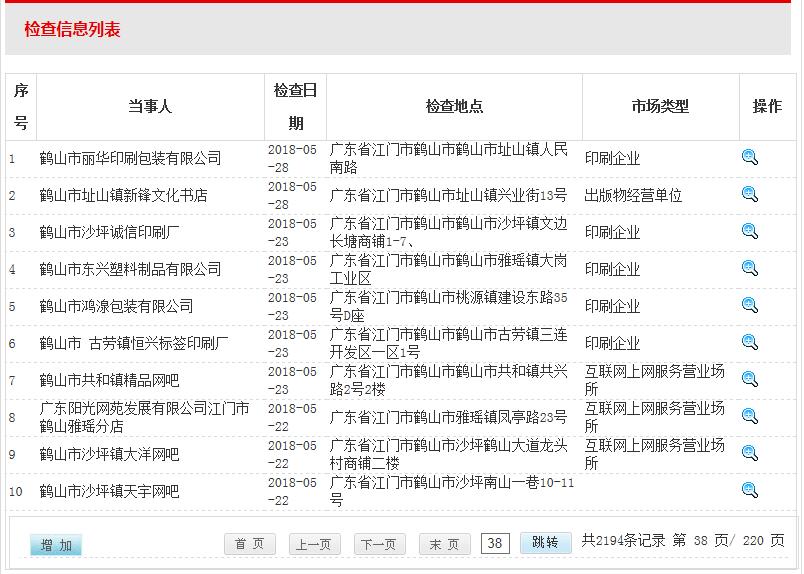Open details for 鹤山市丽华印刷包装有限公司
The height and width of the screenshot is (574, 804).
(749, 157)
